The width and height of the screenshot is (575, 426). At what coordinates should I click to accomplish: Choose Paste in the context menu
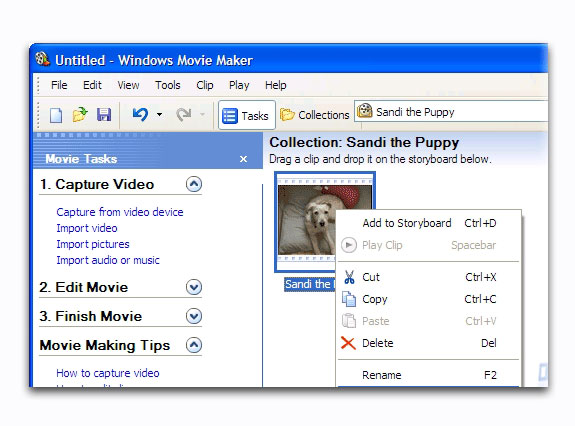click(x=428, y=321)
